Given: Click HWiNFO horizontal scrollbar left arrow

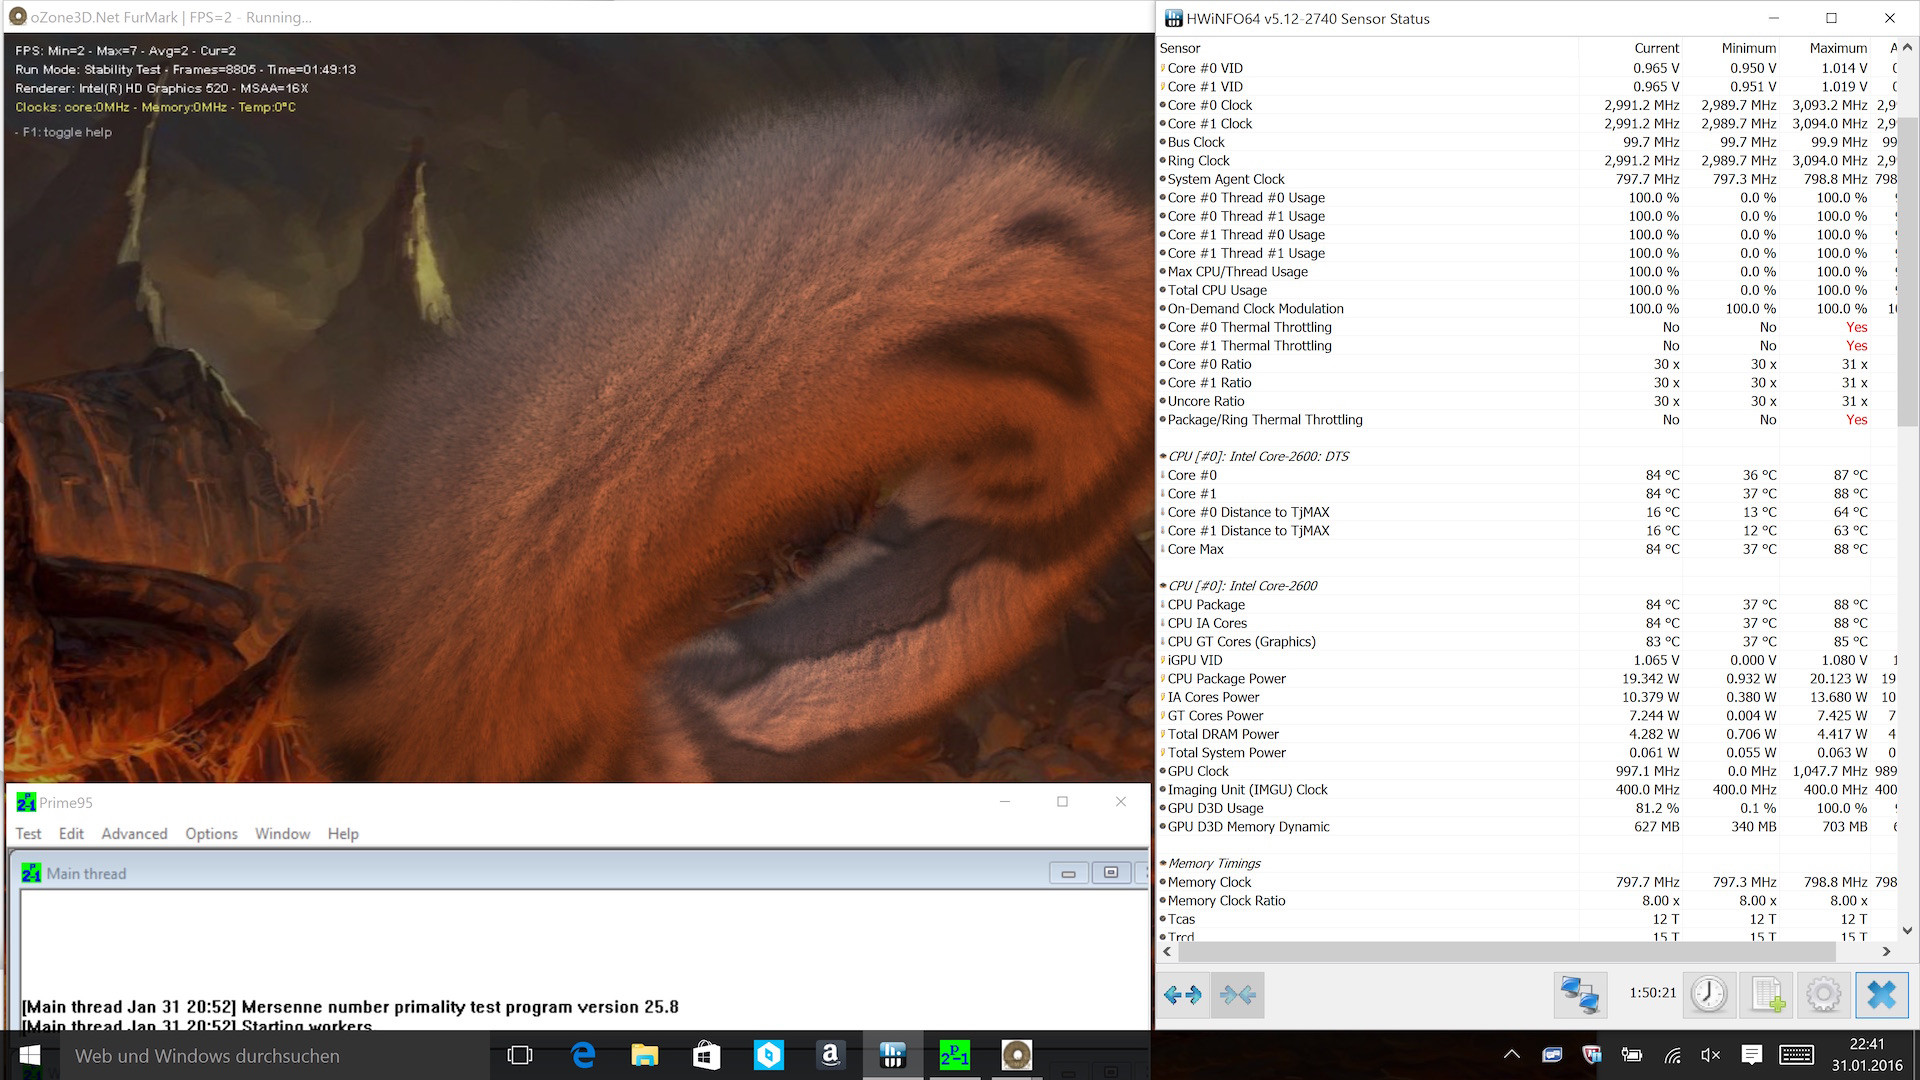Looking at the screenshot, I should tap(1167, 952).
